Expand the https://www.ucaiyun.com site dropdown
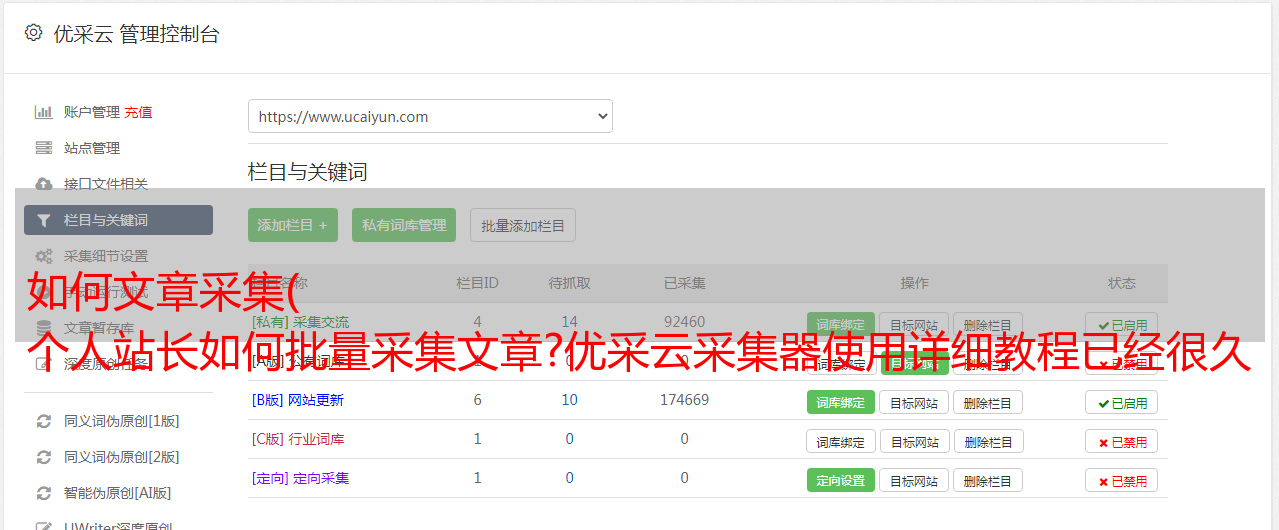 coord(430,116)
